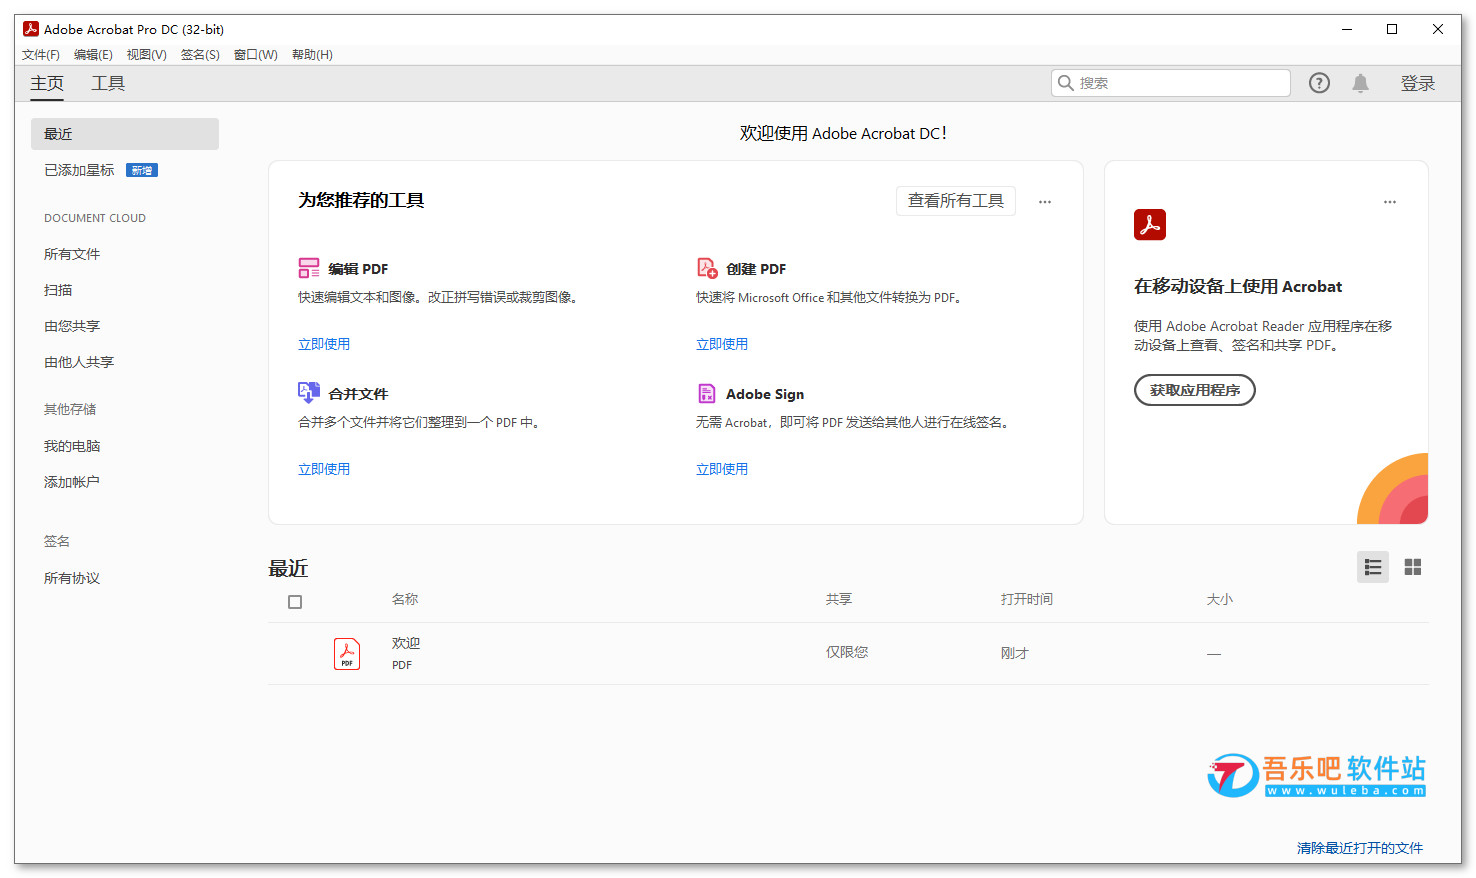This screenshot has height=878, width=1476.
Task: Toggle the select-all checkbox in recent list
Action: coord(295,602)
